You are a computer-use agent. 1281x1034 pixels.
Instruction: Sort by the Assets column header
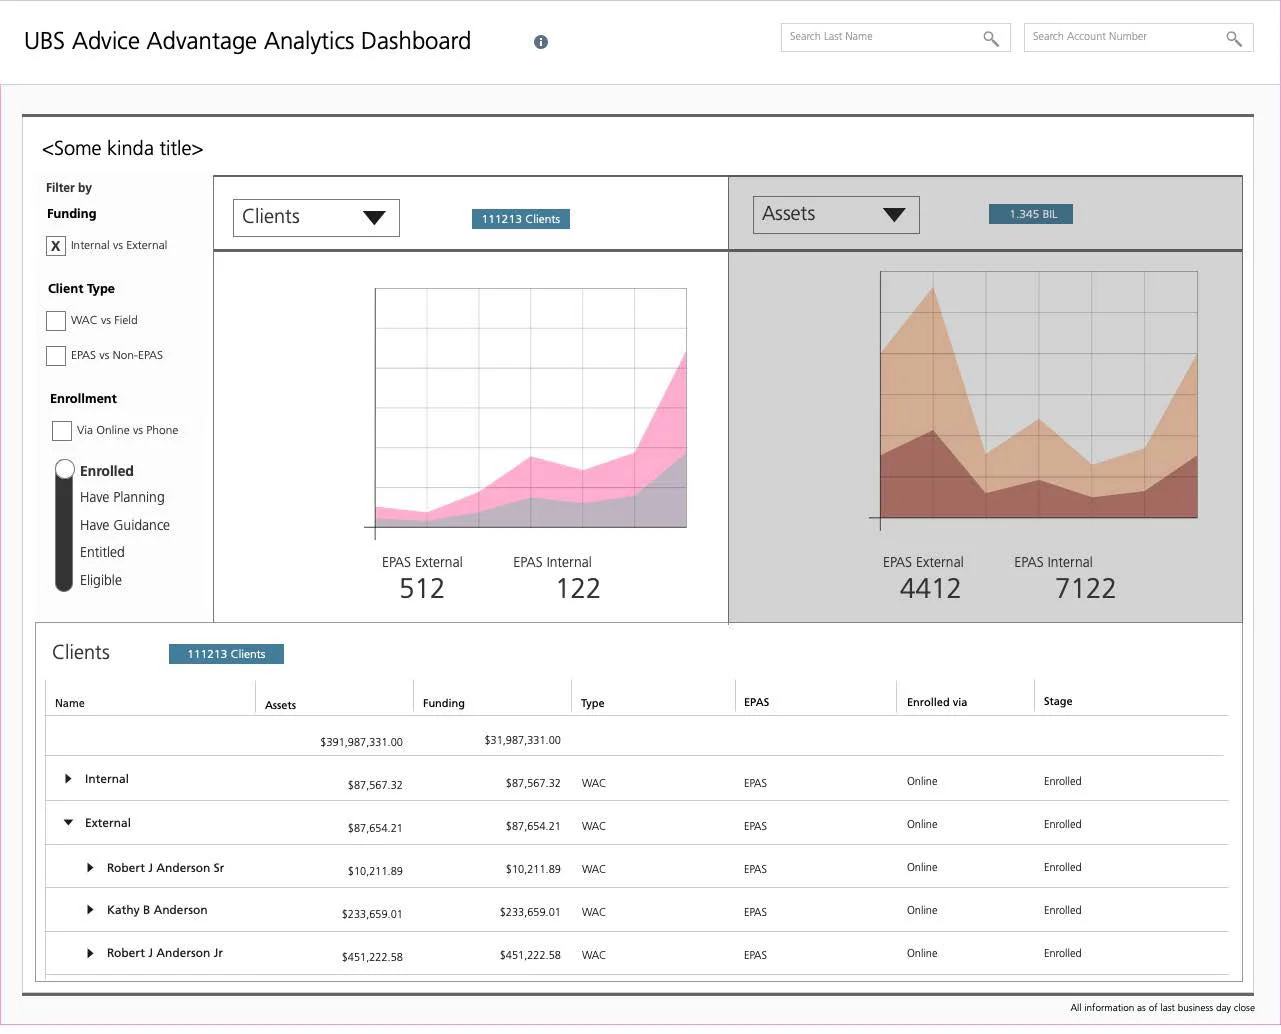[280, 705]
